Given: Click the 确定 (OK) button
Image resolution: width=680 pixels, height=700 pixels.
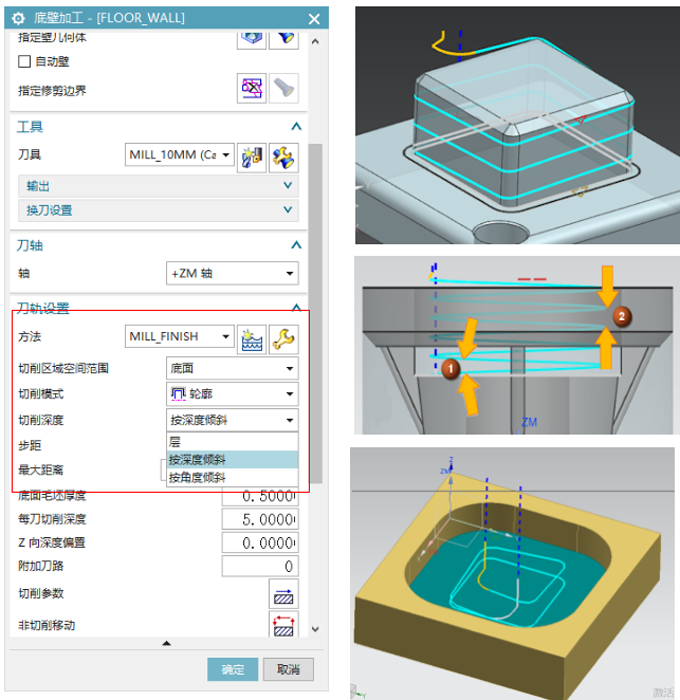Looking at the screenshot, I should (233, 669).
